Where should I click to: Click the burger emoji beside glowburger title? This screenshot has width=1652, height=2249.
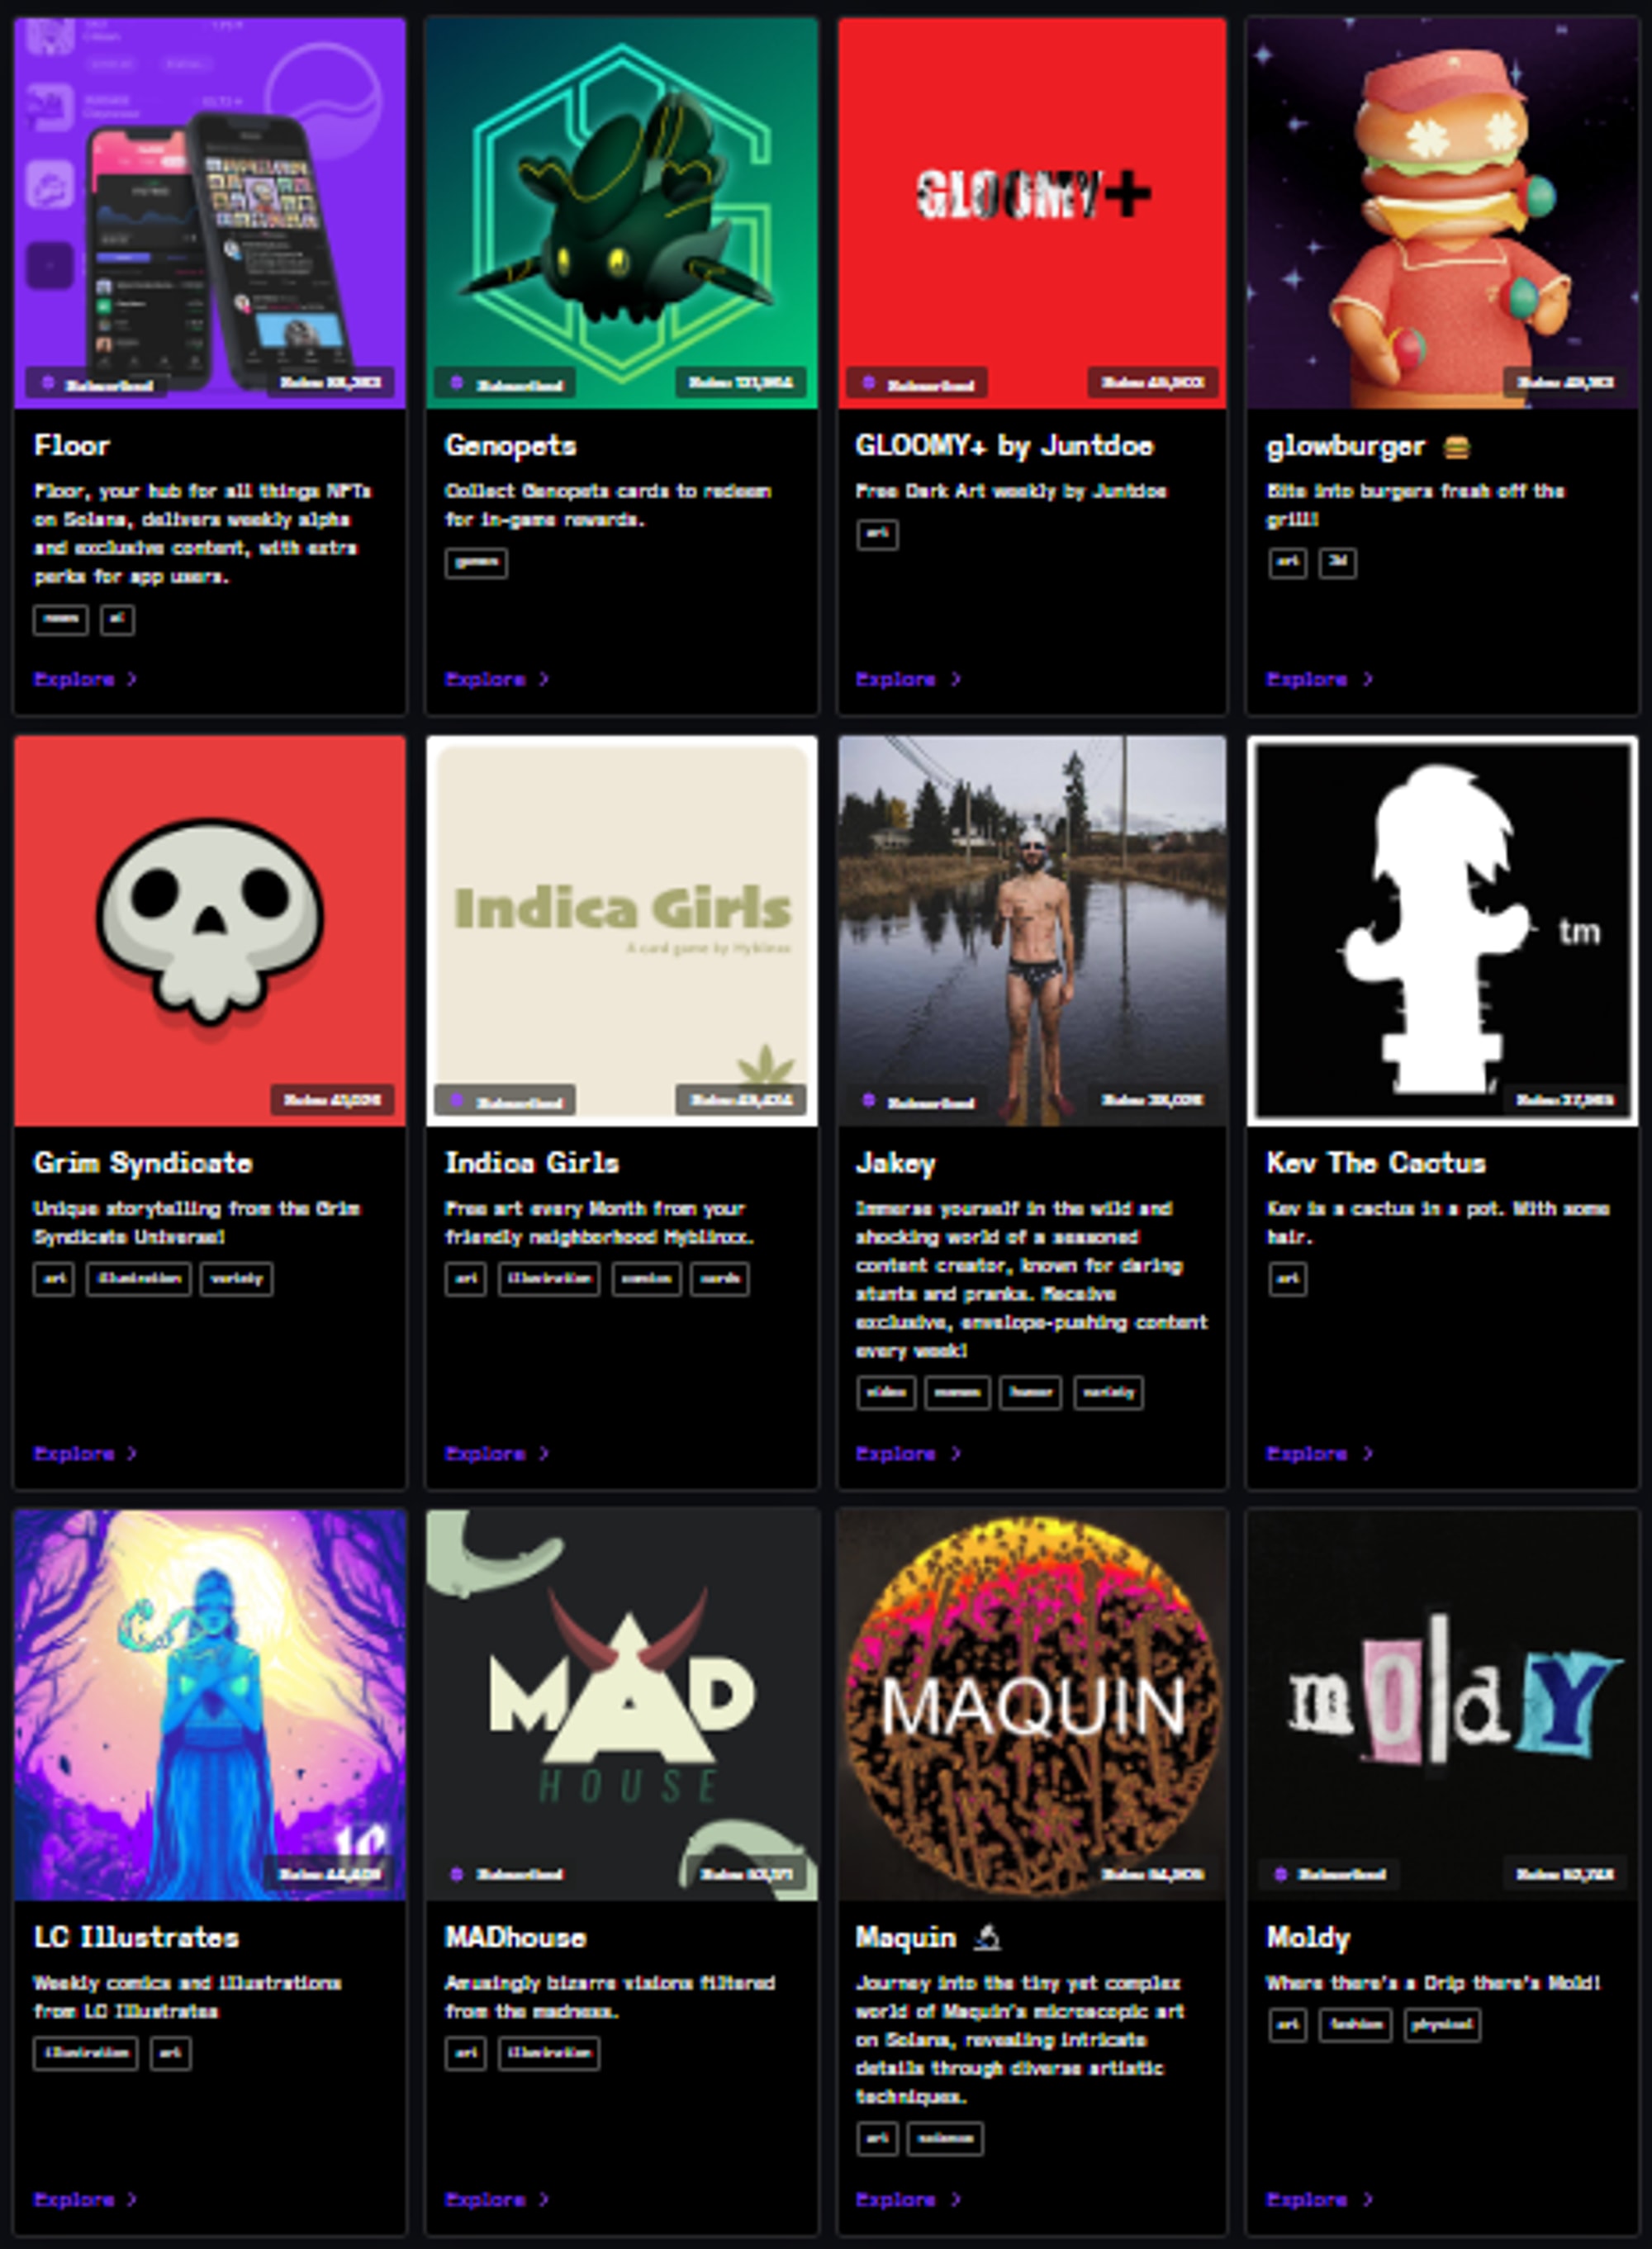click(1456, 447)
